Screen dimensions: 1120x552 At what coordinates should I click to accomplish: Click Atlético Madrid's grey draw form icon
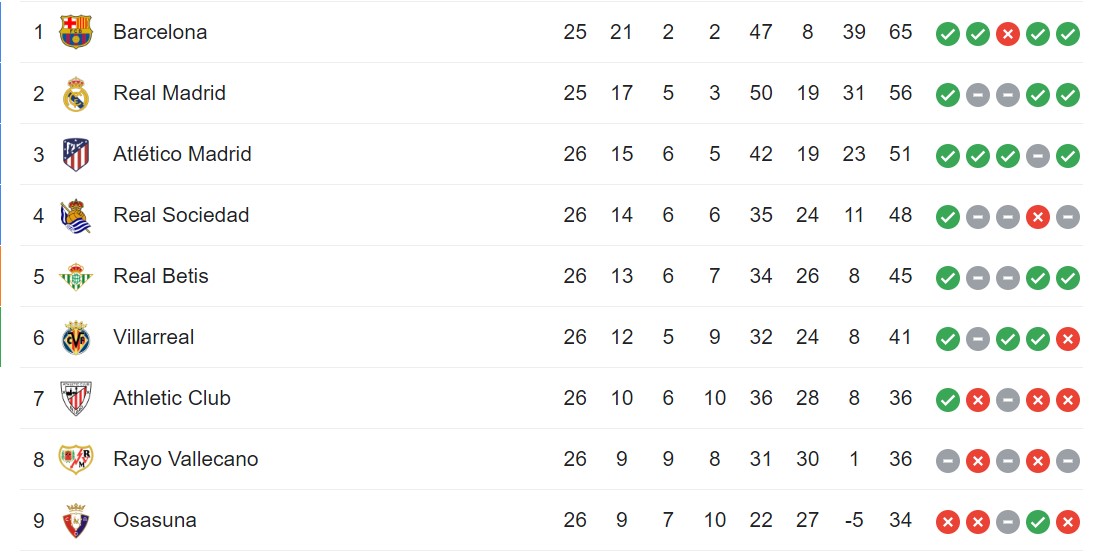pyautogui.click(x=1038, y=156)
